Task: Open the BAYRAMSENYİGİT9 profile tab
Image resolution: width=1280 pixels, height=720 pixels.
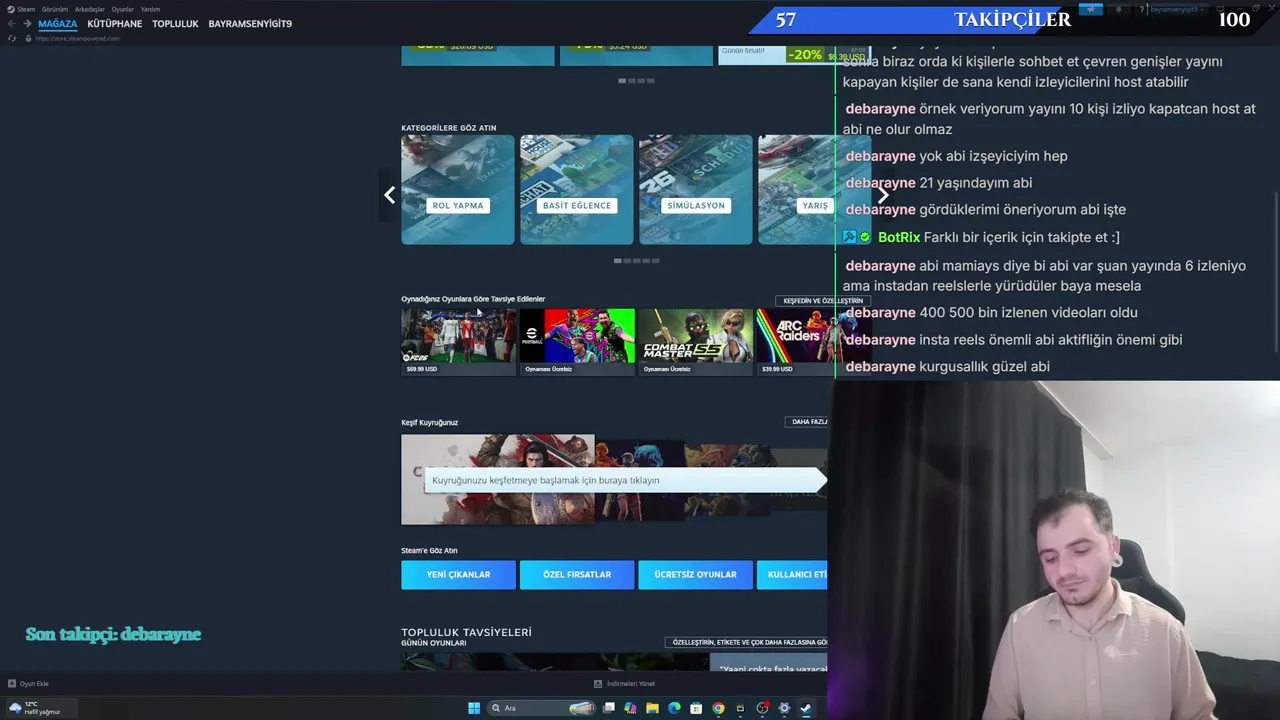Action: [250, 24]
